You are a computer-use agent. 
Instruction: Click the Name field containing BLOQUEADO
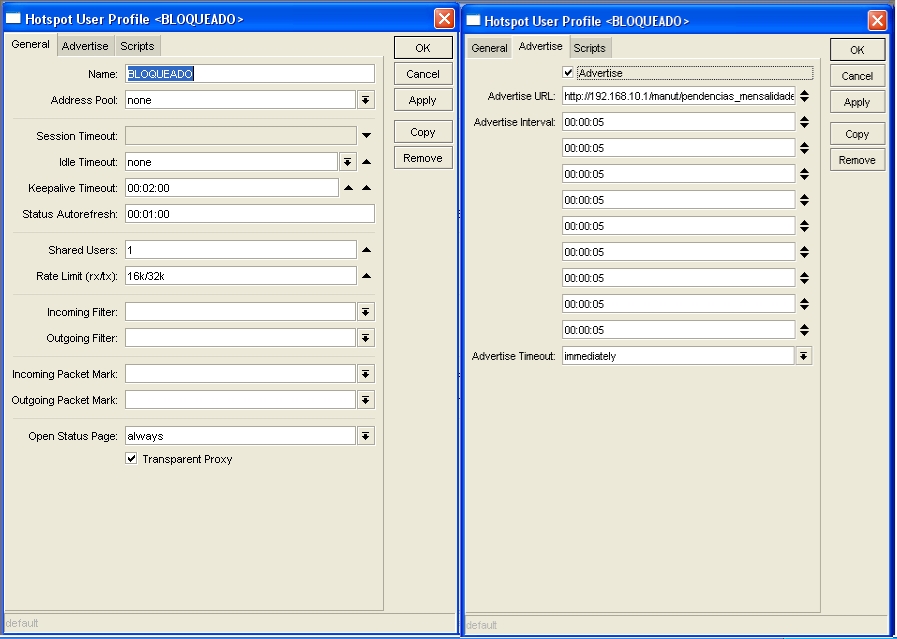point(250,74)
